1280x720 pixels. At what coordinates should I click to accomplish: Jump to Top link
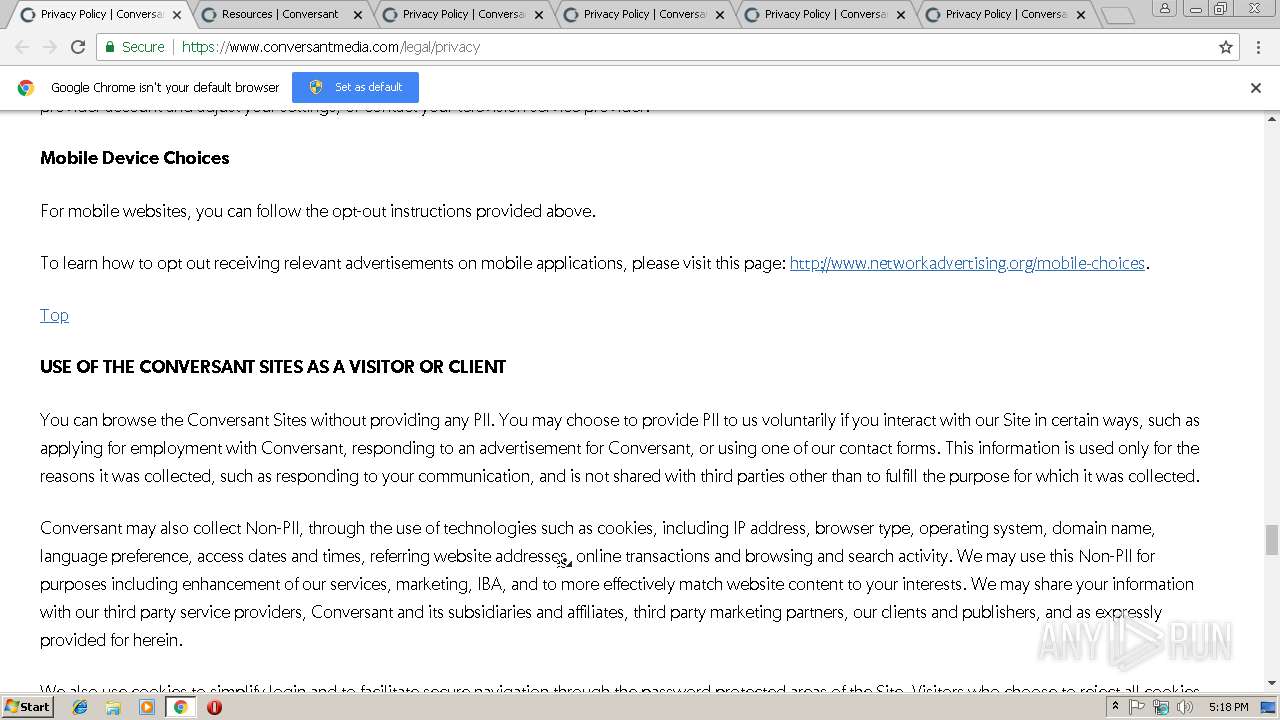coord(54,315)
